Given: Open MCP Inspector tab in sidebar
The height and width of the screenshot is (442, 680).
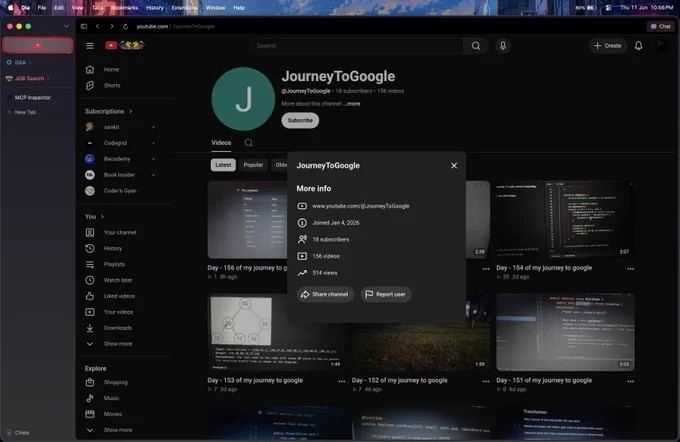Looking at the screenshot, I should (x=33, y=98).
